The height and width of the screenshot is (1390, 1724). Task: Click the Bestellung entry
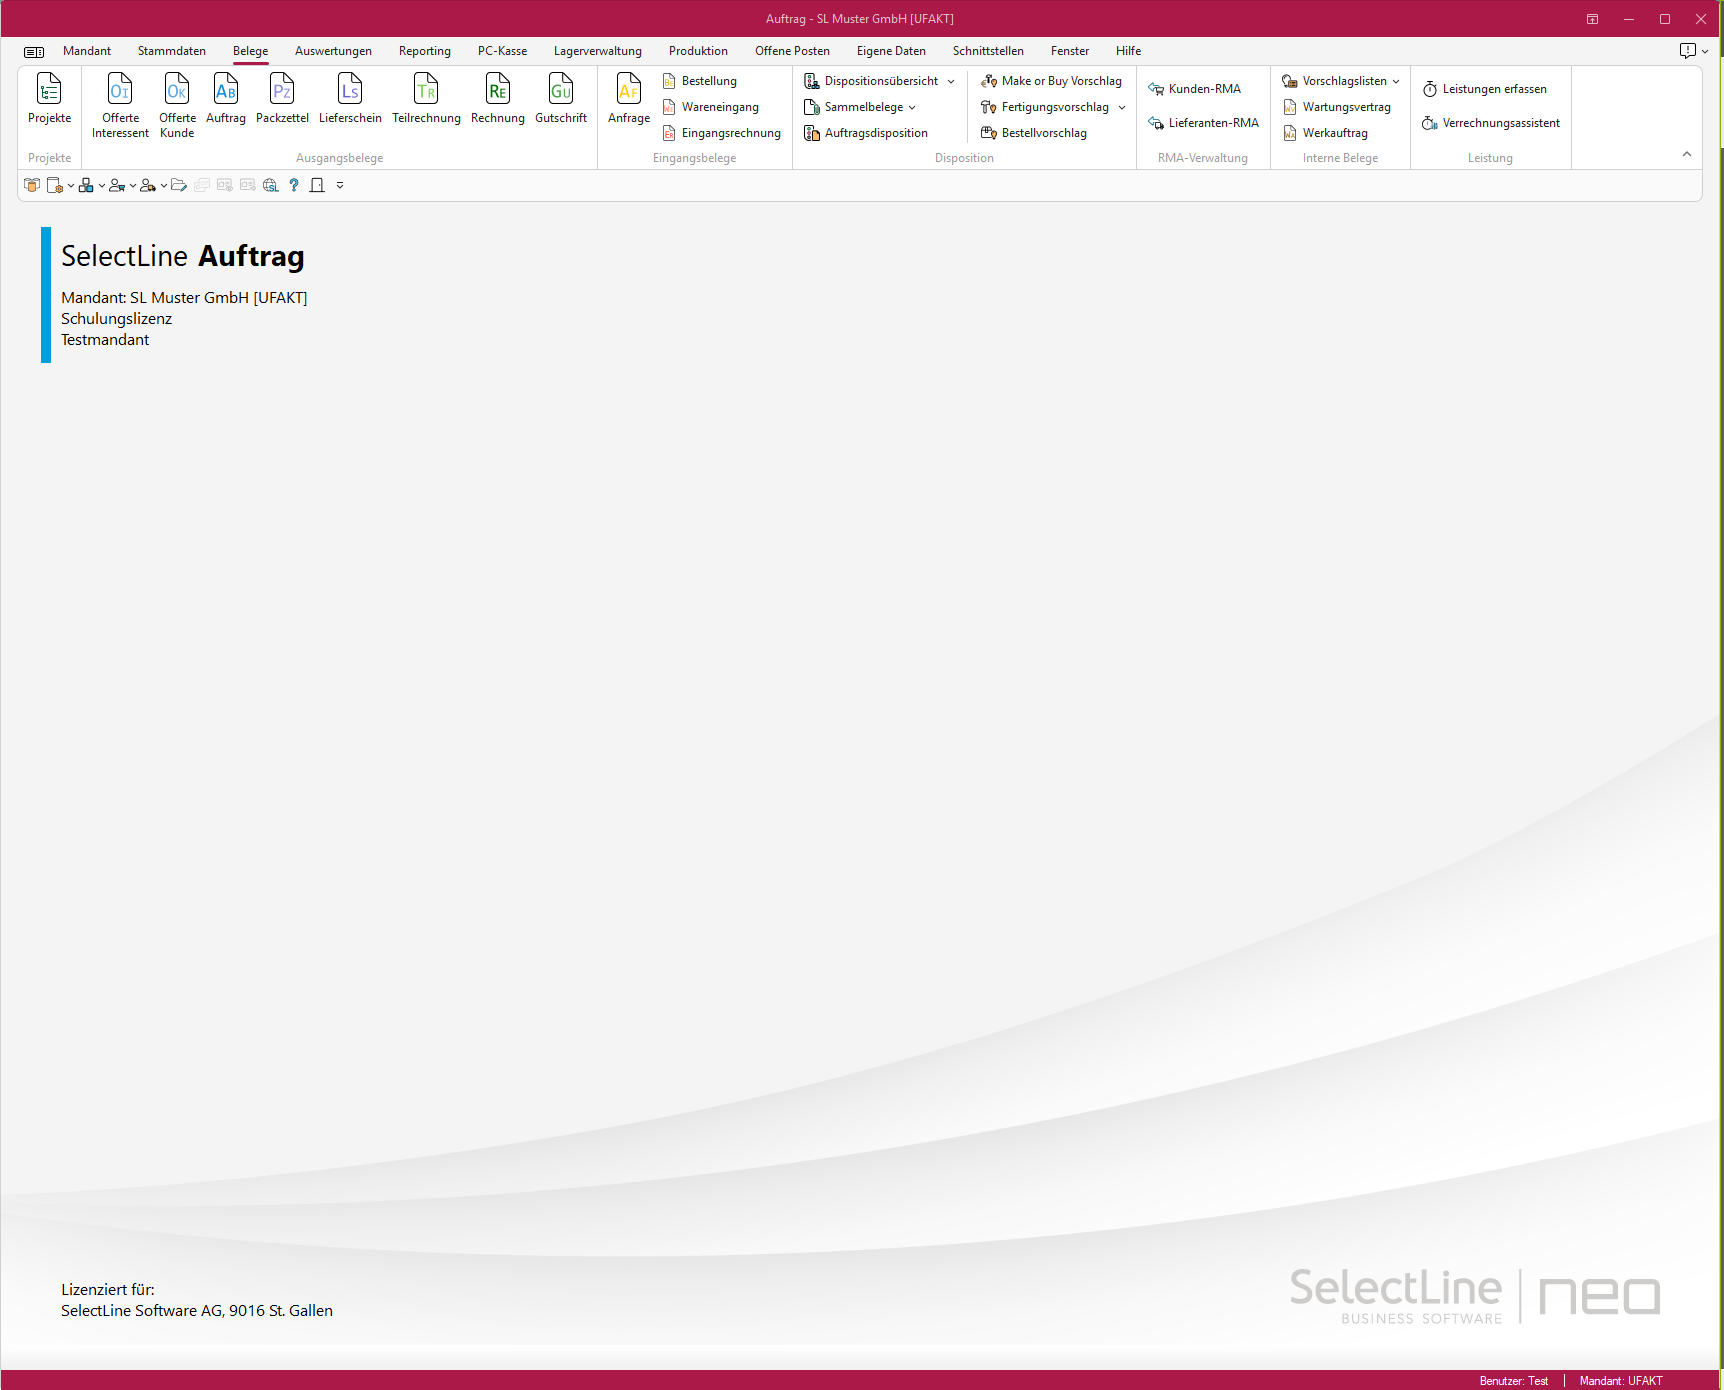click(x=700, y=81)
